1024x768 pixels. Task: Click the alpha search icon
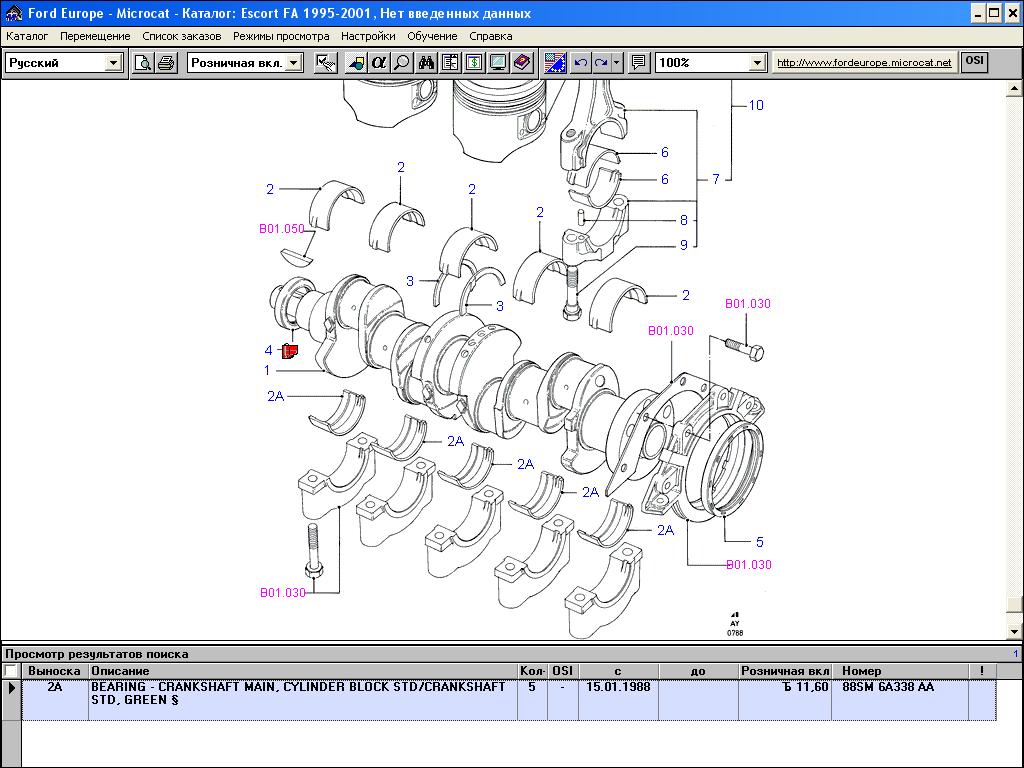pyautogui.click(x=378, y=63)
